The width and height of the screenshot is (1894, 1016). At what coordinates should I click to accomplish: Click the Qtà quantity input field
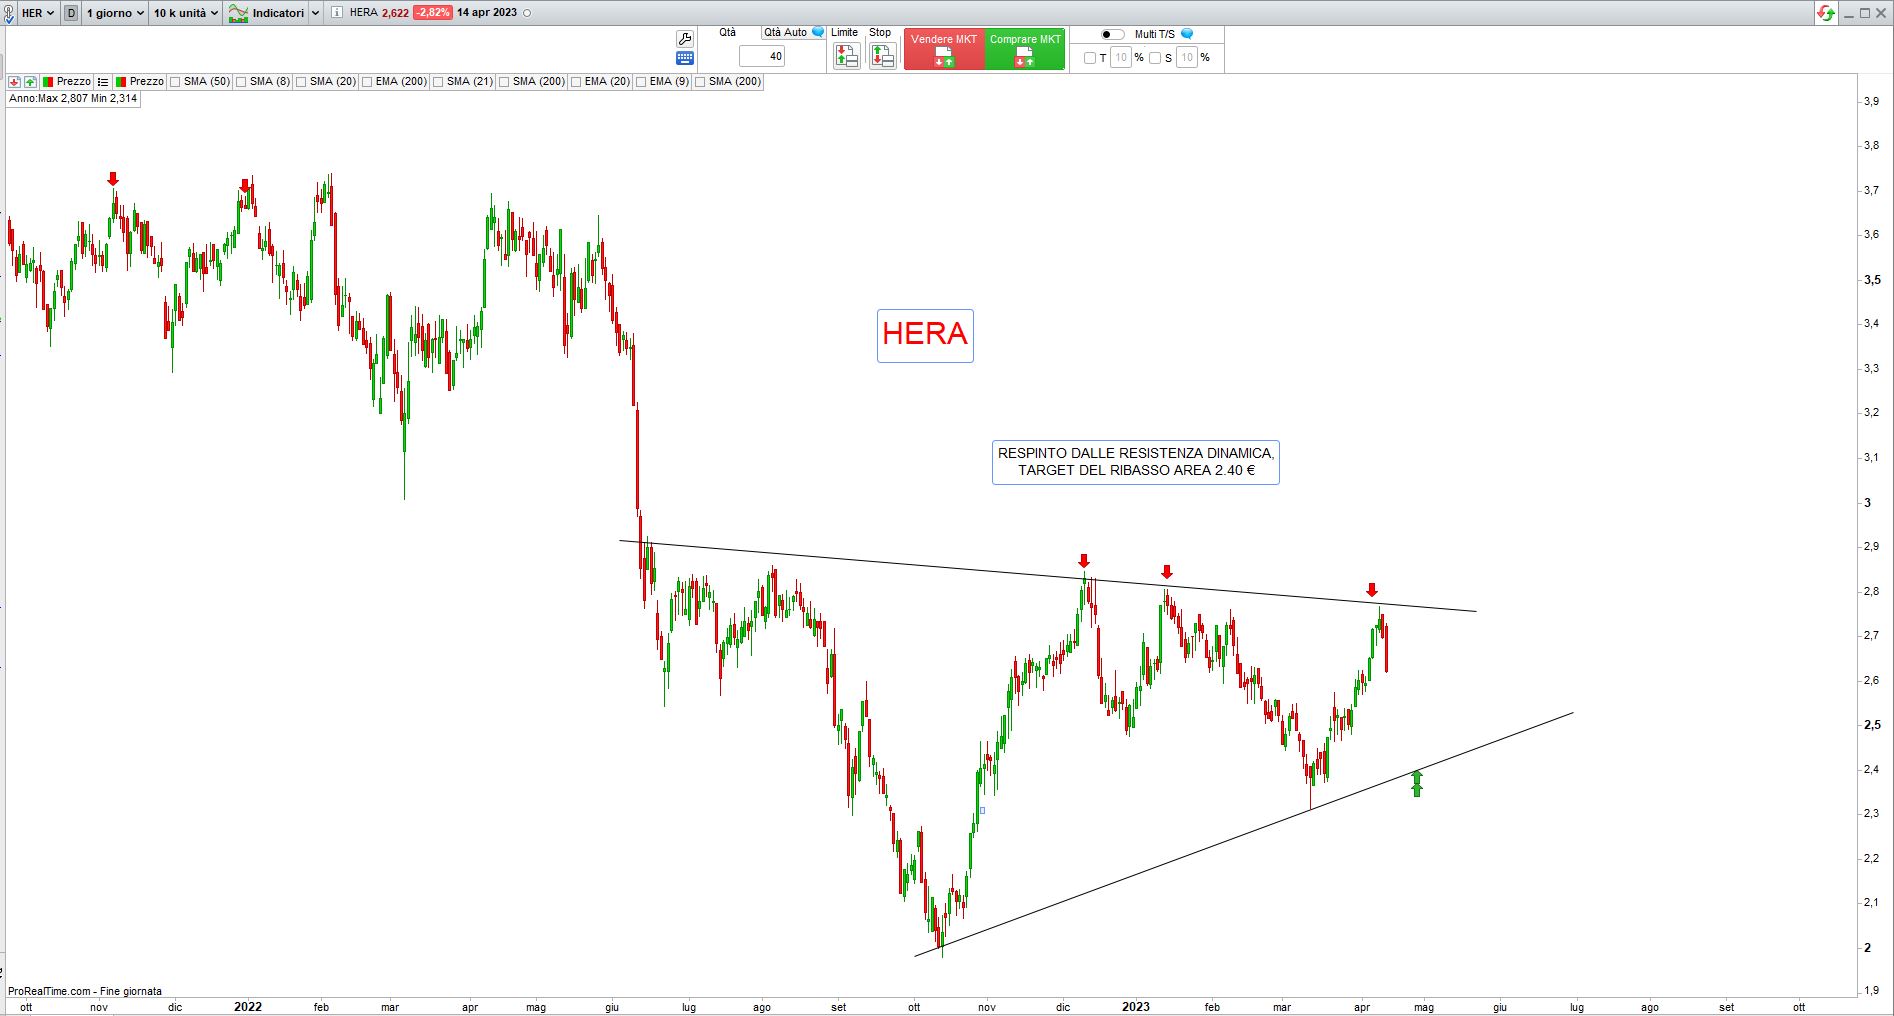point(762,57)
